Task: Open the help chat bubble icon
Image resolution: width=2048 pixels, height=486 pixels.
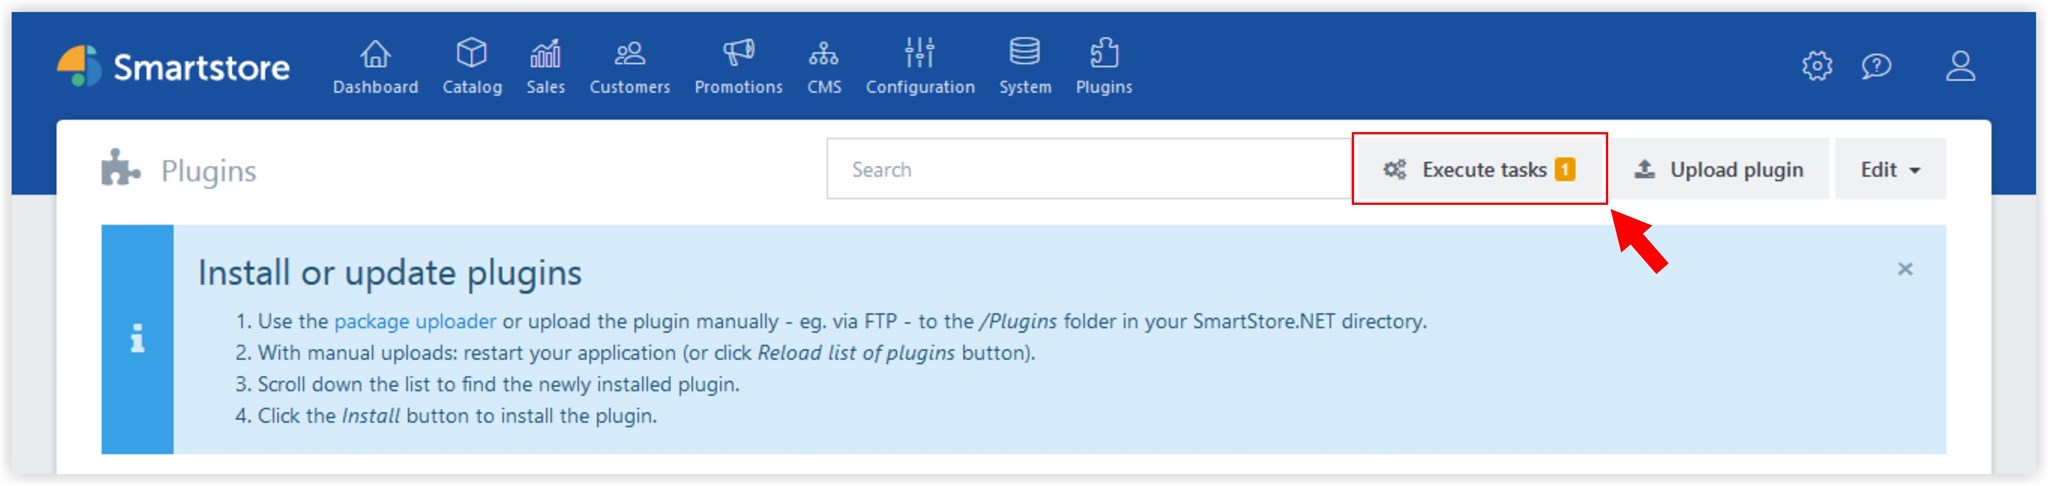Action: pos(1877,66)
